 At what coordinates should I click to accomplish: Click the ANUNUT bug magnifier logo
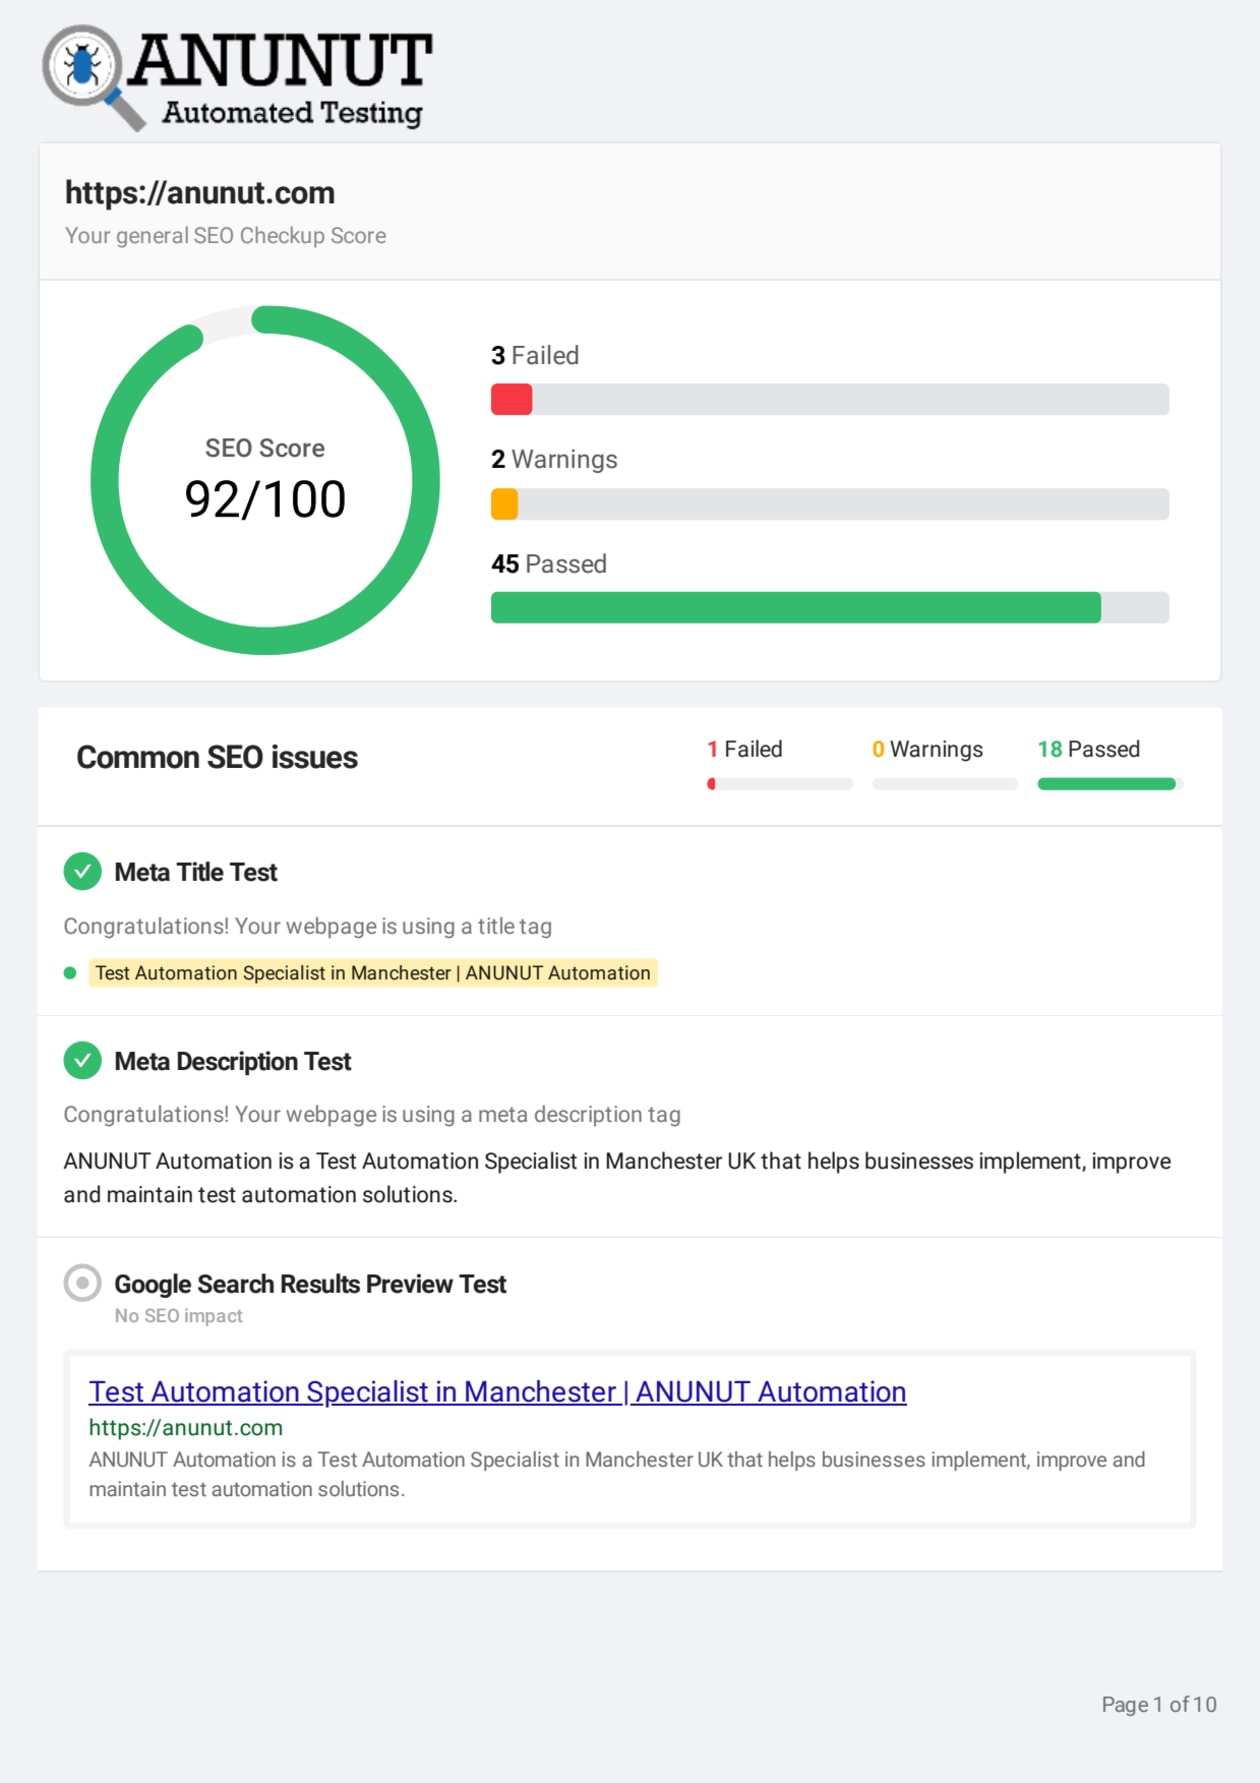pos(84,68)
